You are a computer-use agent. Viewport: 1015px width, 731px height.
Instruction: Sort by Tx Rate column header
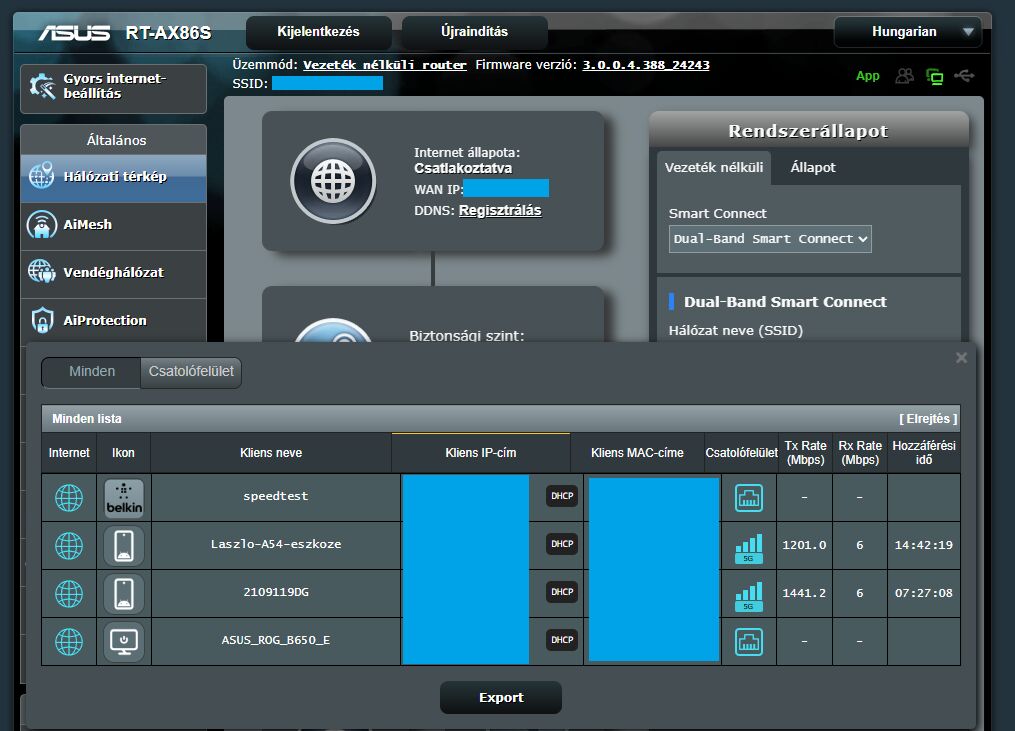805,453
